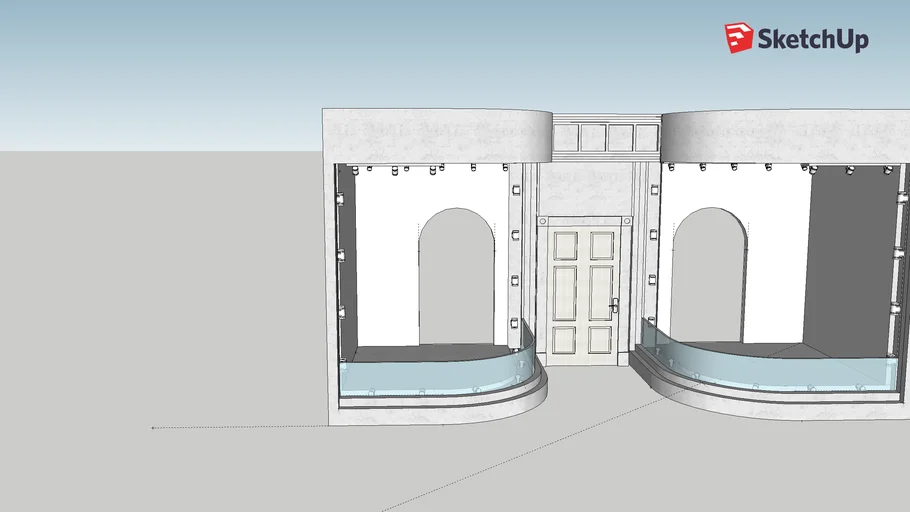Select the rightmost transom pane above the door
The image size is (910, 512).
[648, 135]
